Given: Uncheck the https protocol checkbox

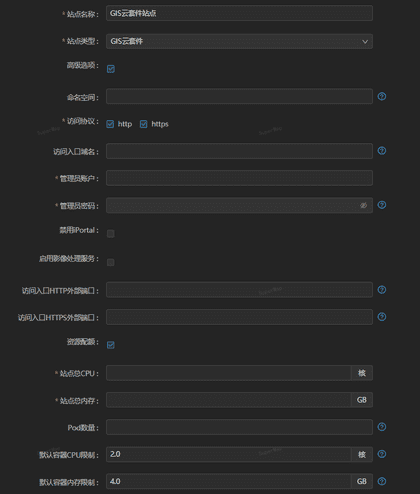Looking at the screenshot, I should (x=143, y=124).
